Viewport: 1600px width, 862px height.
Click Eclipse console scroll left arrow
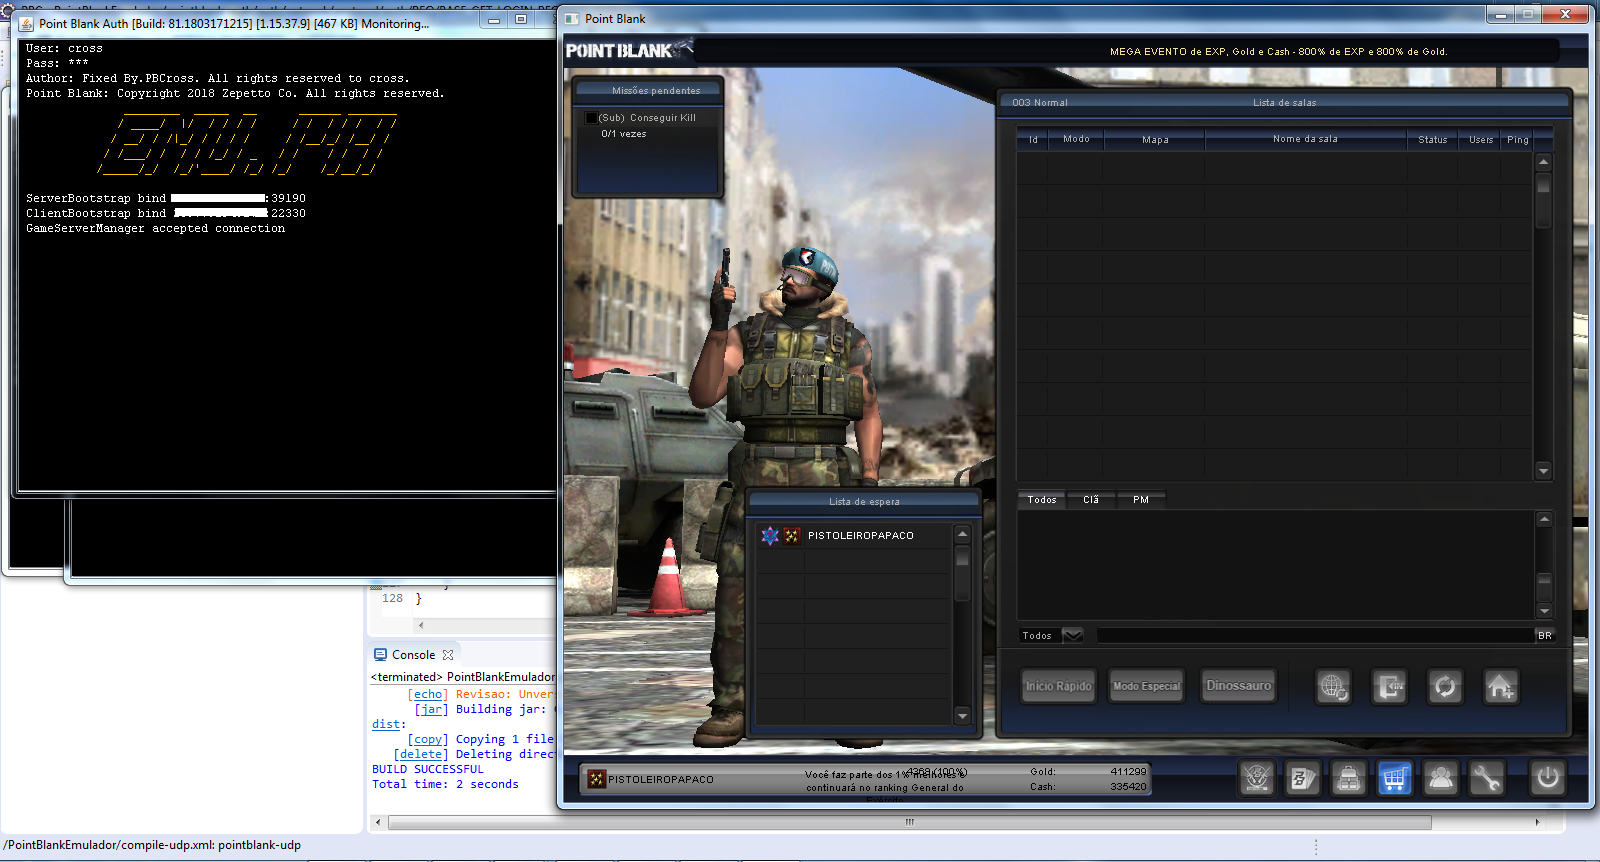coord(377,823)
